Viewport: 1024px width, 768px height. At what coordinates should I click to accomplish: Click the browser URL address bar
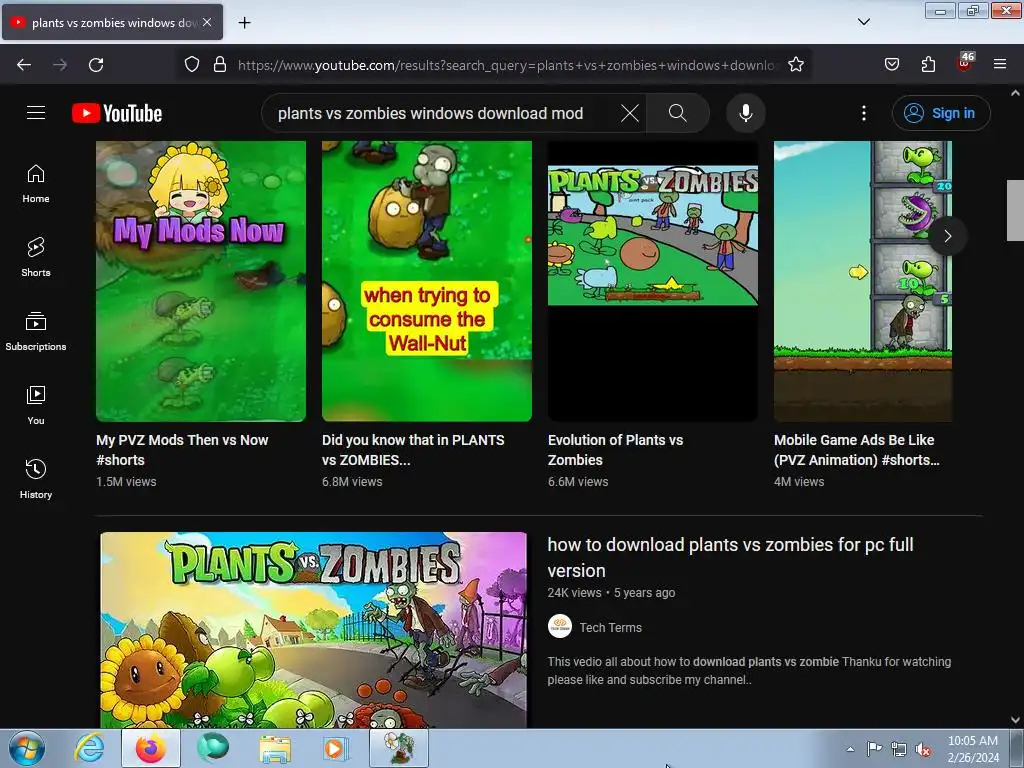(x=506, y=65)
